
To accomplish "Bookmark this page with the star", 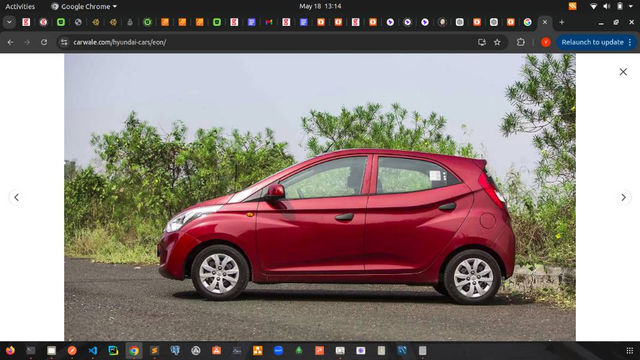I will (497, 42).
